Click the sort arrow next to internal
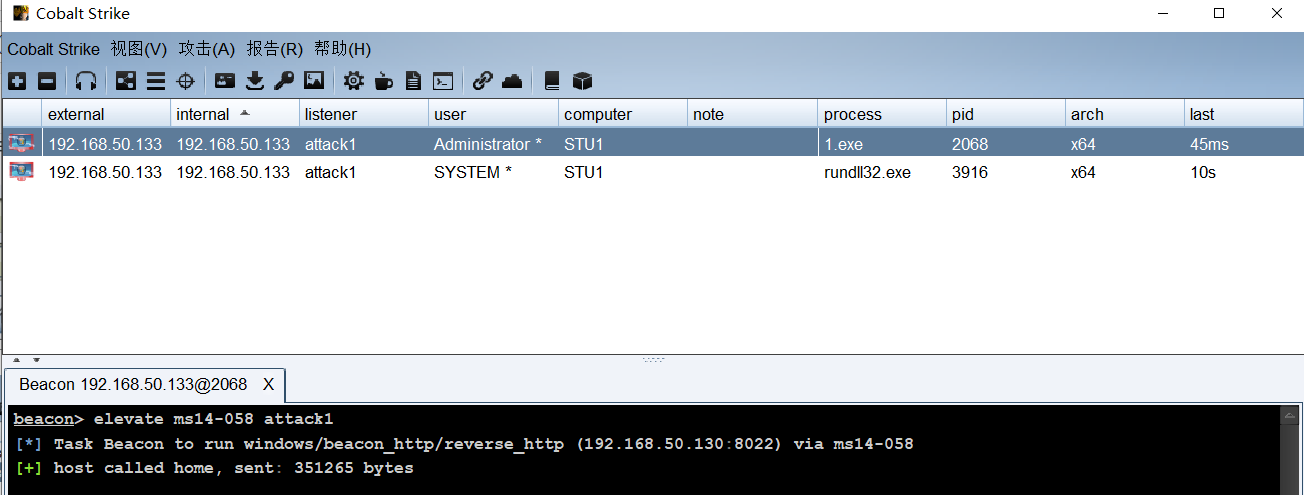This screenshot has width=1304, height=495. pyautogui.click(x=245, y=113)
